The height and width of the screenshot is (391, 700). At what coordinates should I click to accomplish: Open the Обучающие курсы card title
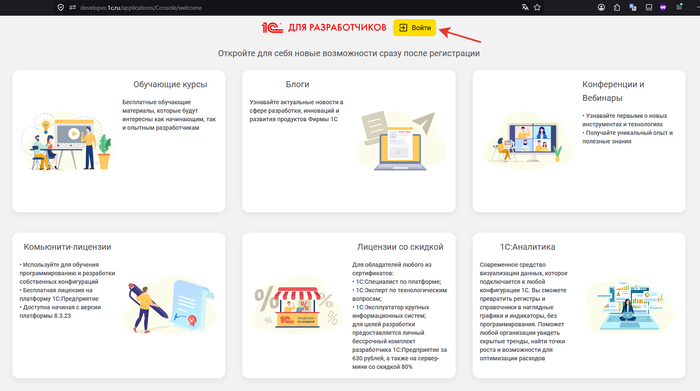click(x=170, y=84)
